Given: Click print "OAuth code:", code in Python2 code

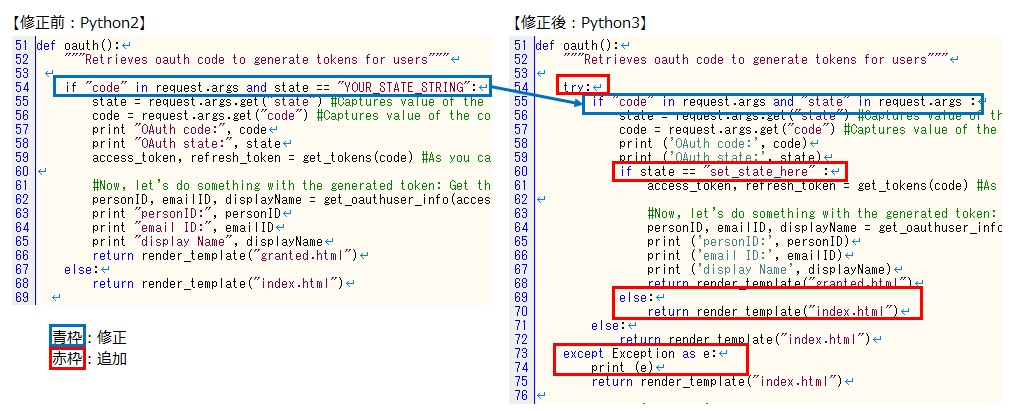Looking at the screenshot, I should pyautogui.click(x=182, y=129).
